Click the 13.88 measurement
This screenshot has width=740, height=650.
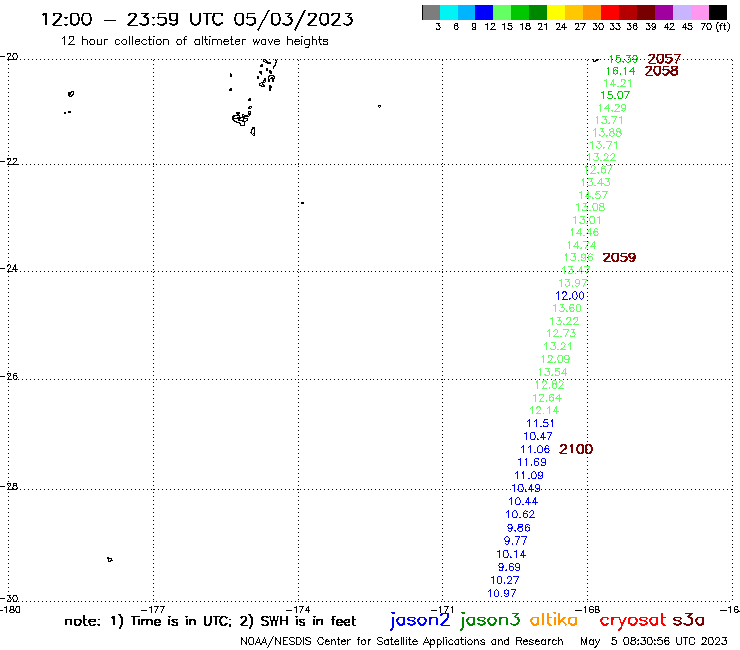[607, 133]
